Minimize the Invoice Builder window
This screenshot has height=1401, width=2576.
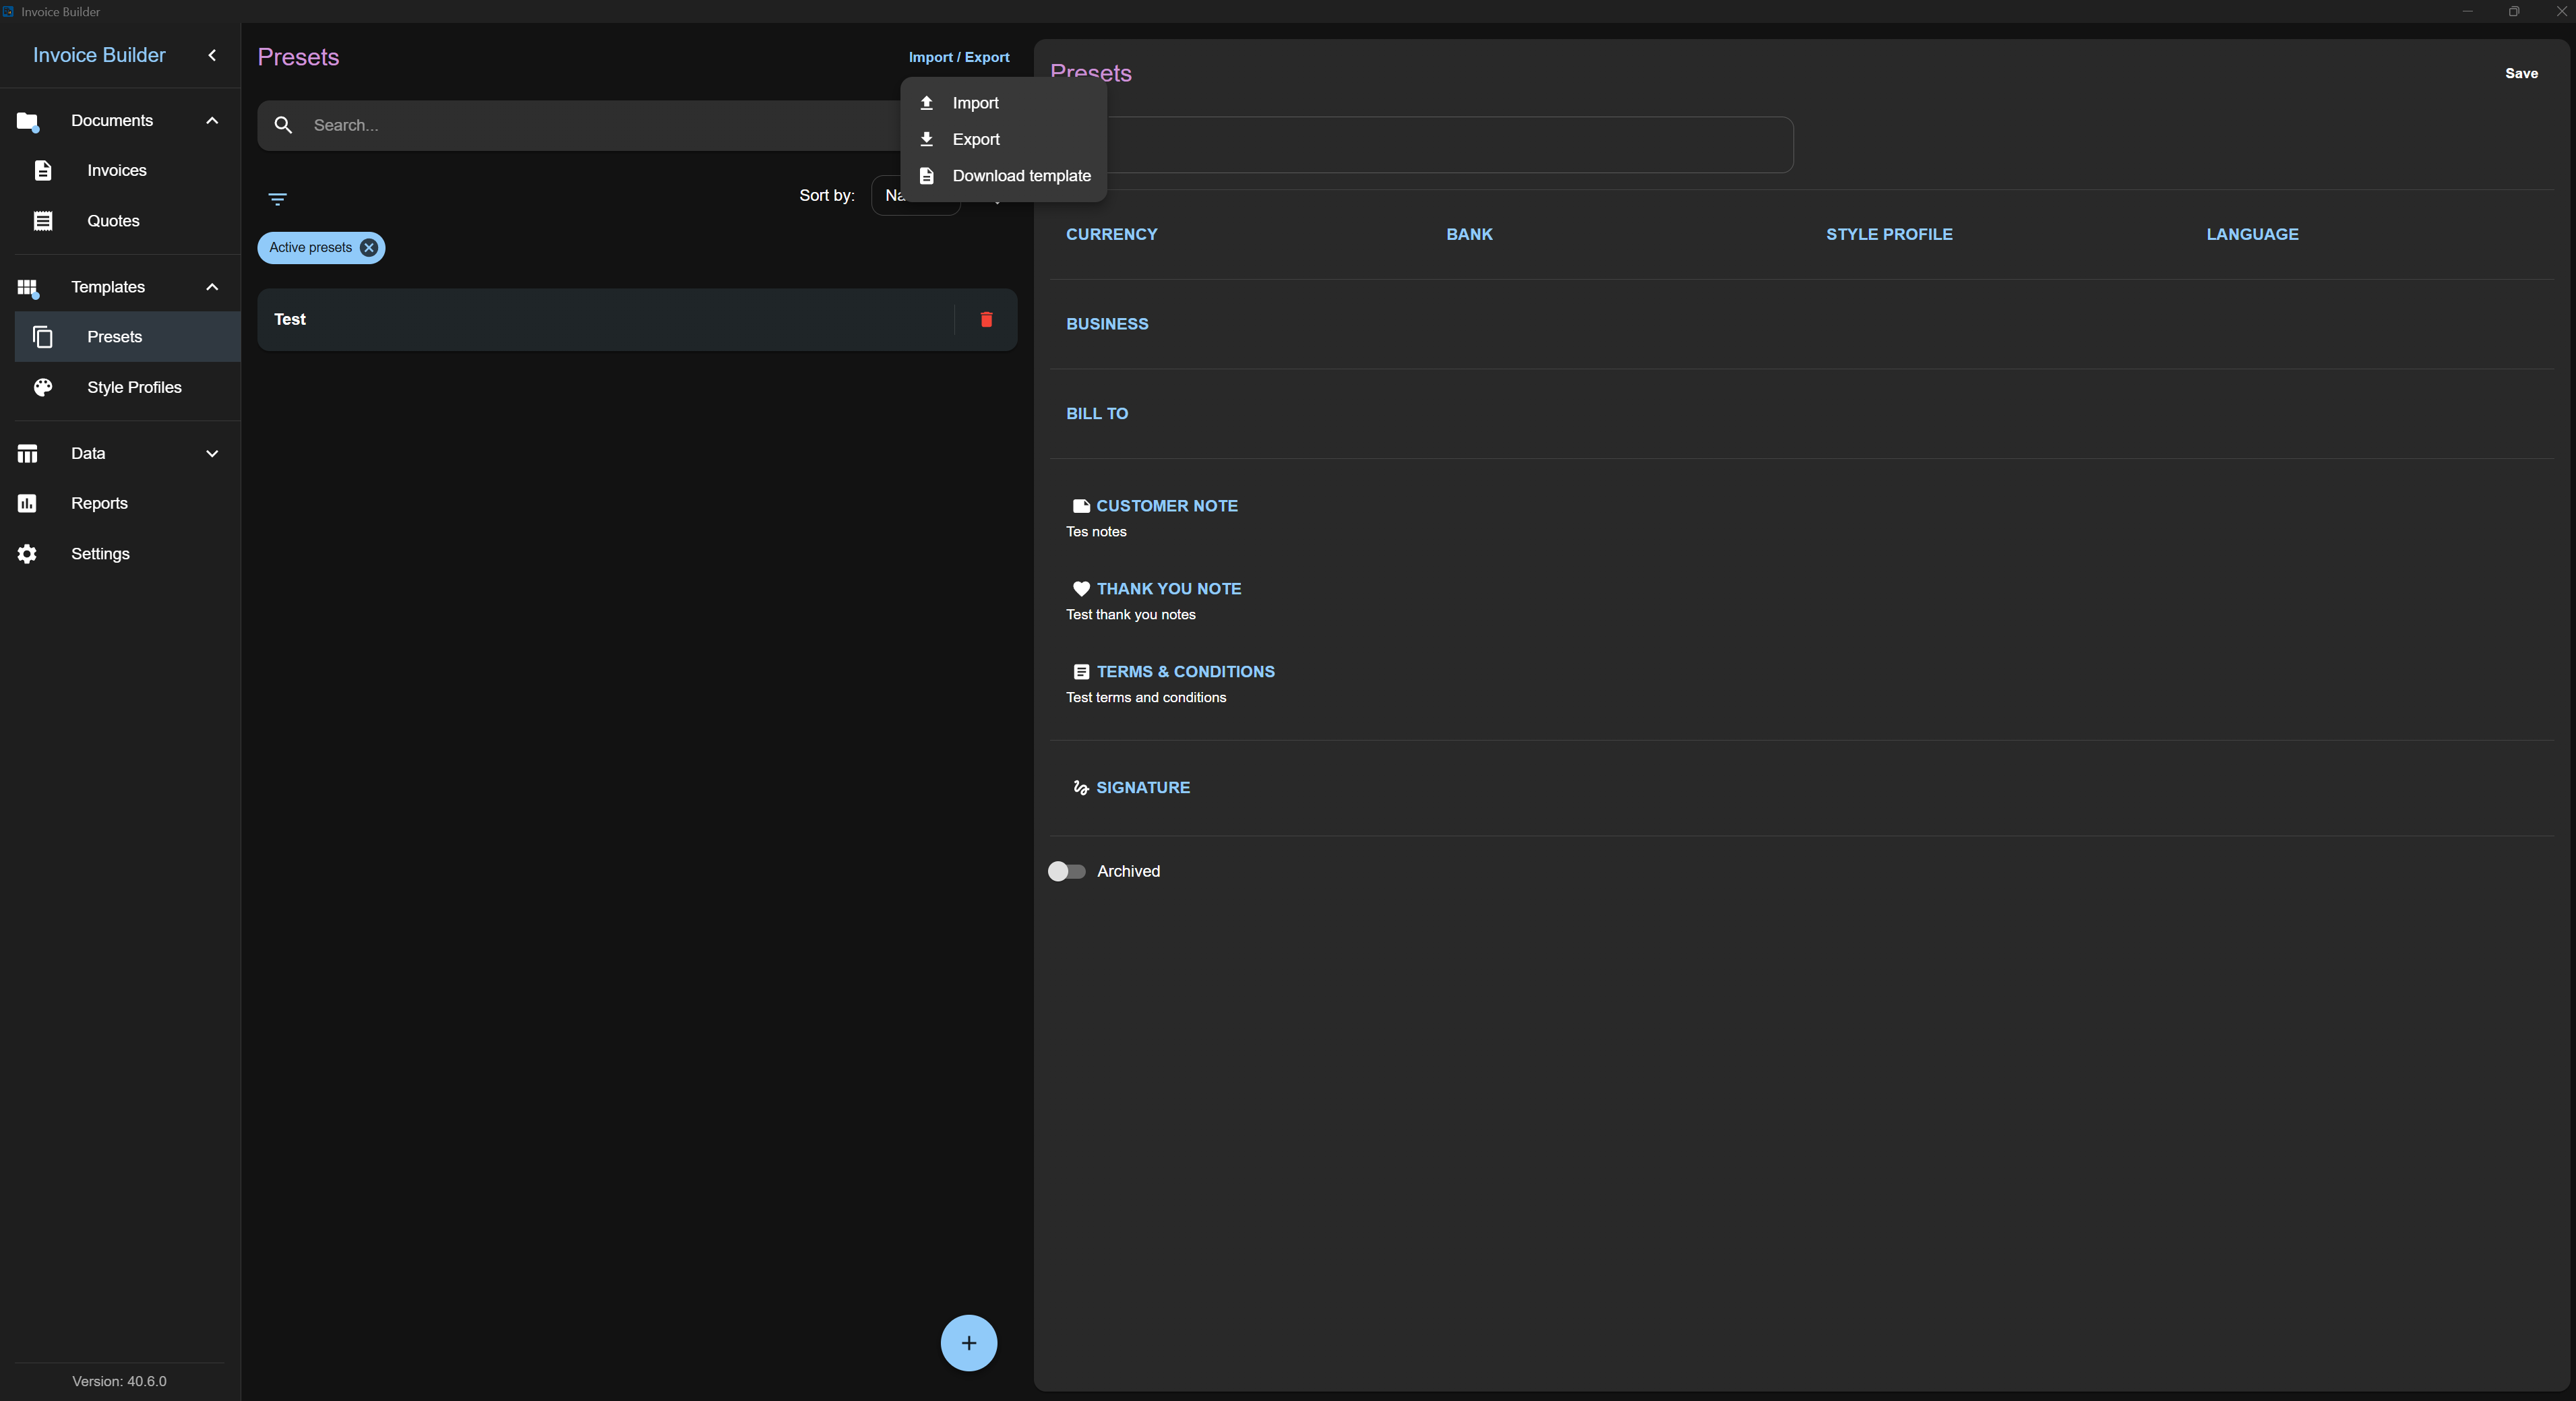(2467, 11)
